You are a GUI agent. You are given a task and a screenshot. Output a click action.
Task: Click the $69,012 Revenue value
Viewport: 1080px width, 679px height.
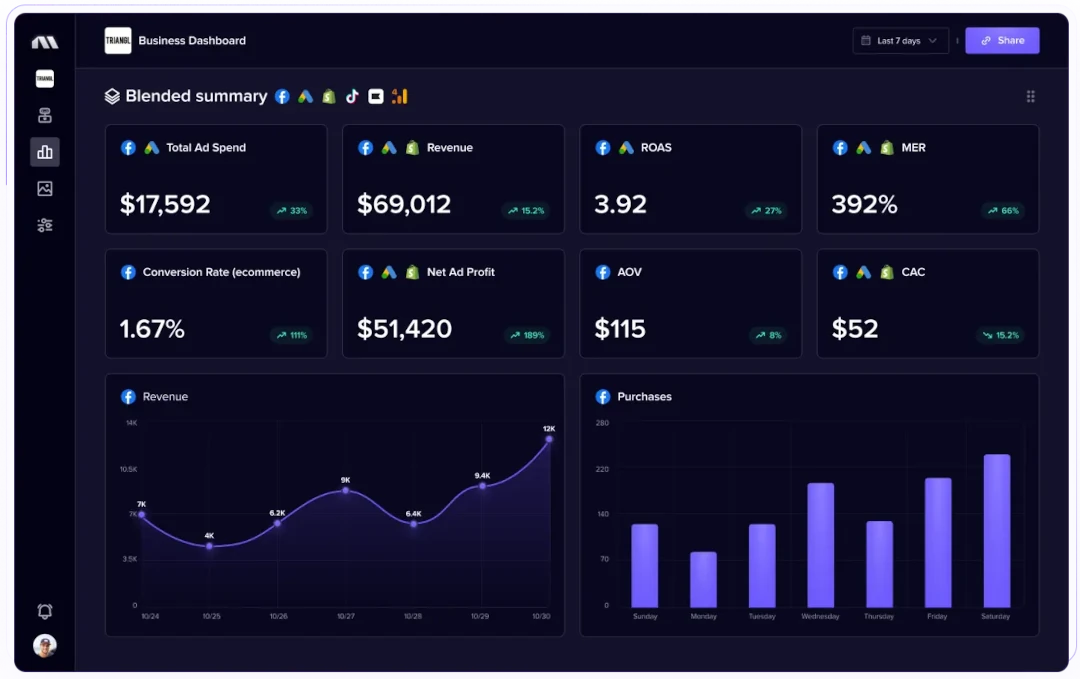[404, 204]
